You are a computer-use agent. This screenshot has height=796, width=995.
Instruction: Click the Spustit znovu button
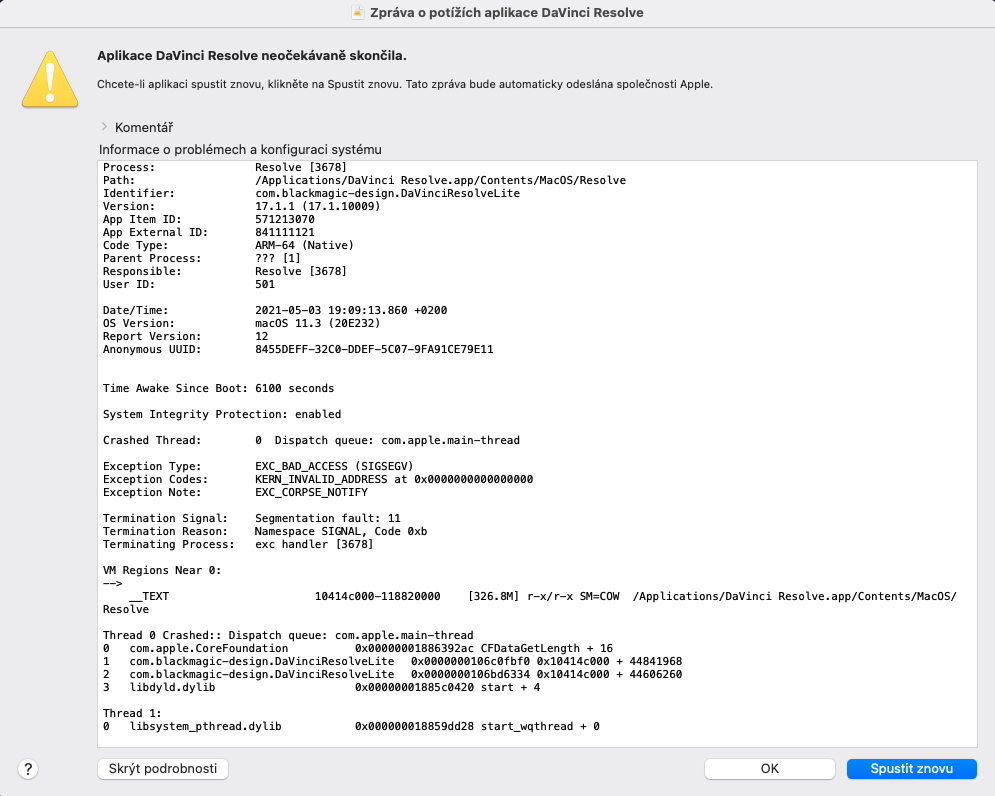click(x=911, y=768)
